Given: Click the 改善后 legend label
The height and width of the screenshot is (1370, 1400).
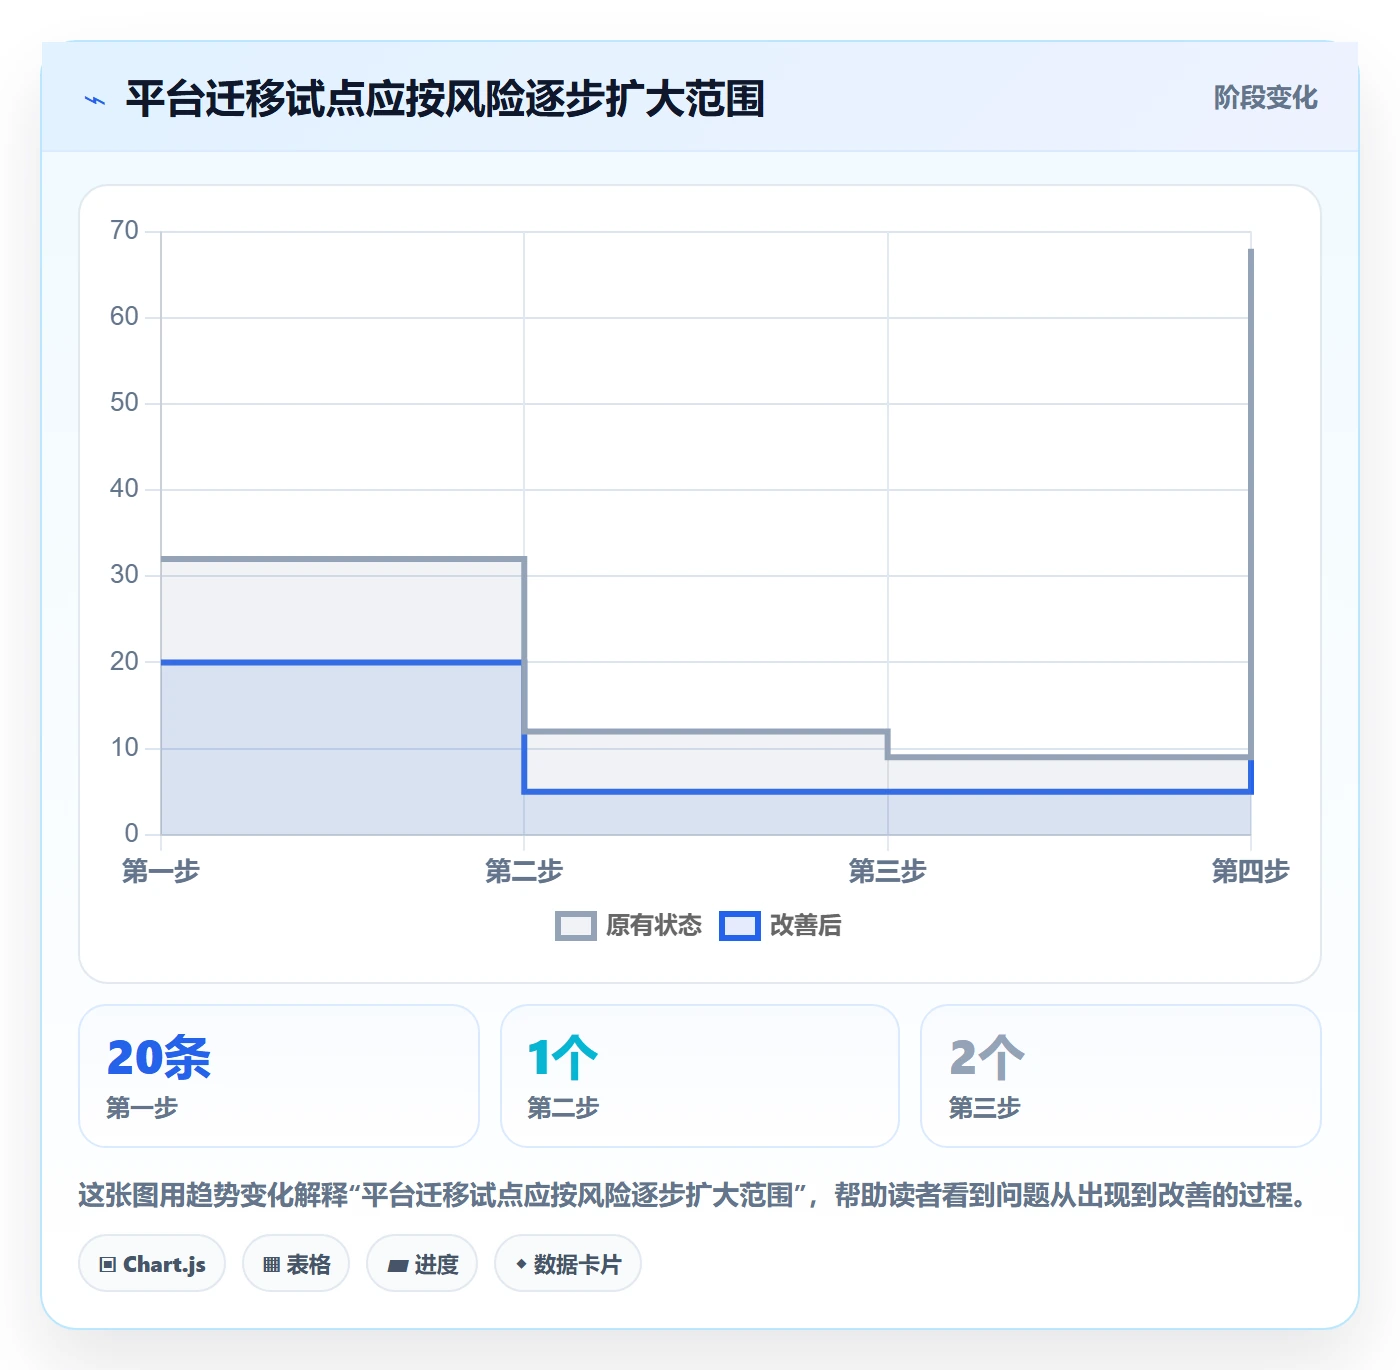Looking at the screenshot, I should (806, 926).
